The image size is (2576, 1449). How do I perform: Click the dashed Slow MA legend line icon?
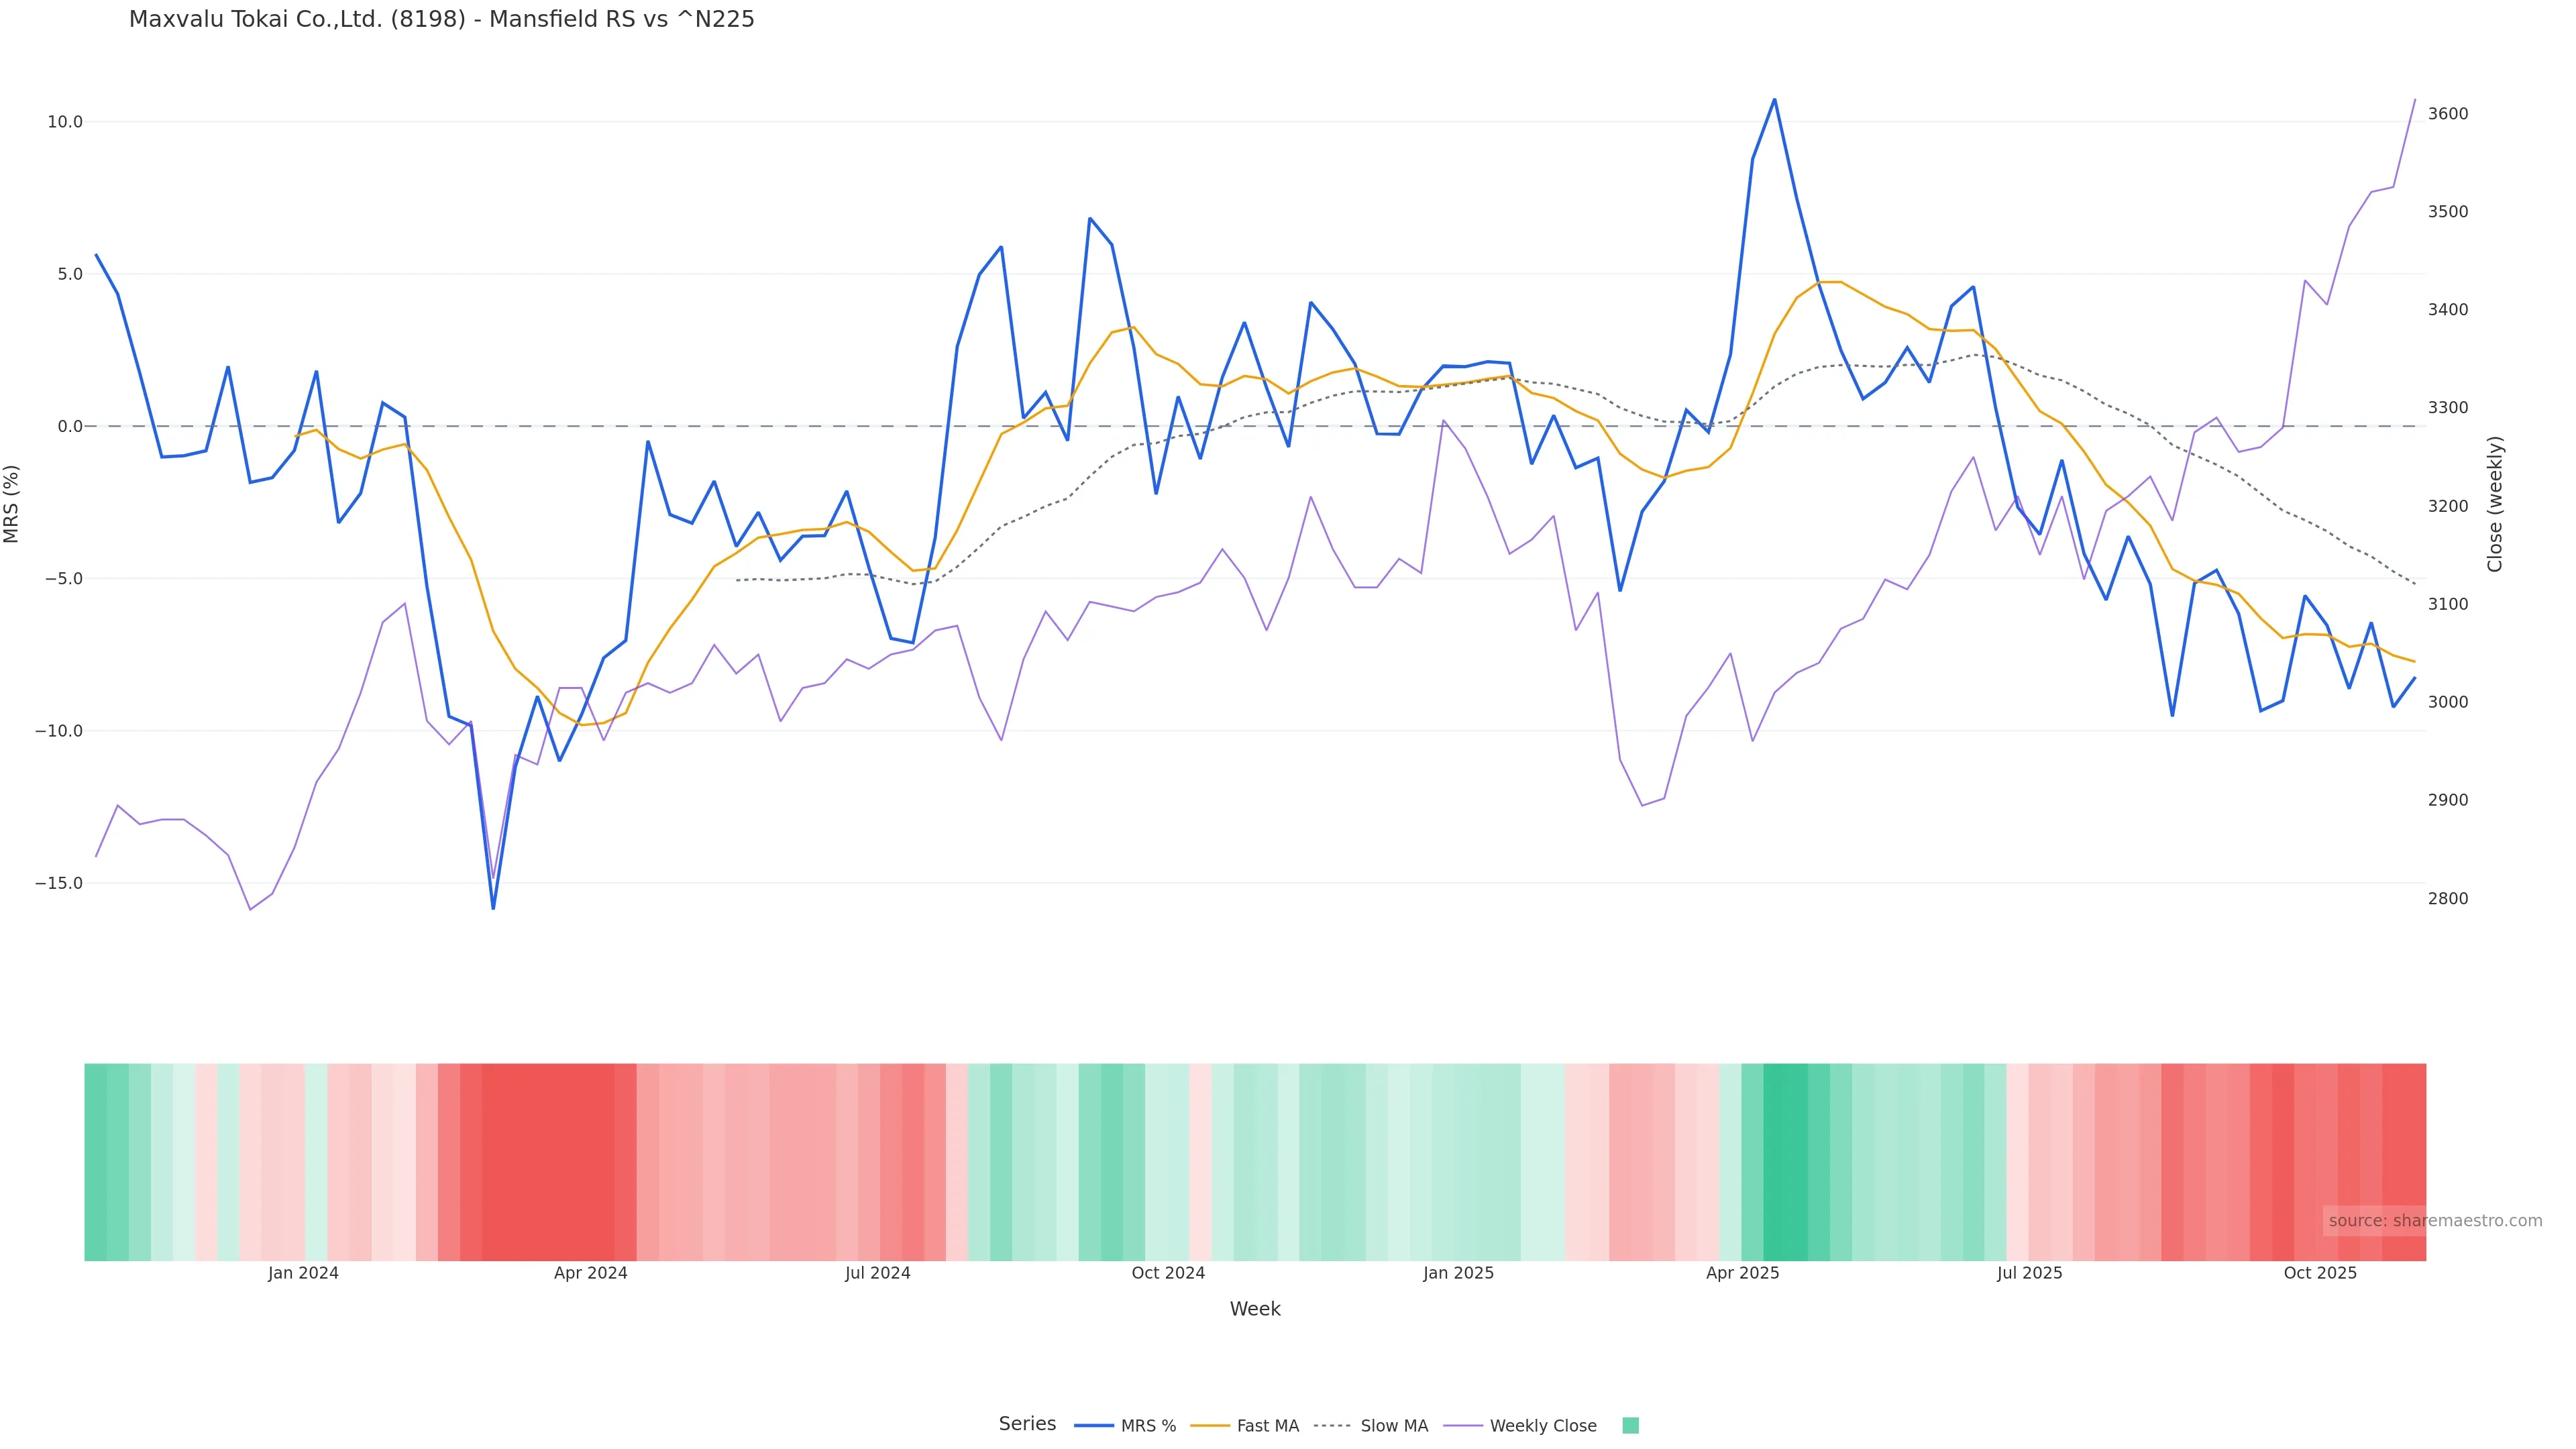pos(1332,1426)
